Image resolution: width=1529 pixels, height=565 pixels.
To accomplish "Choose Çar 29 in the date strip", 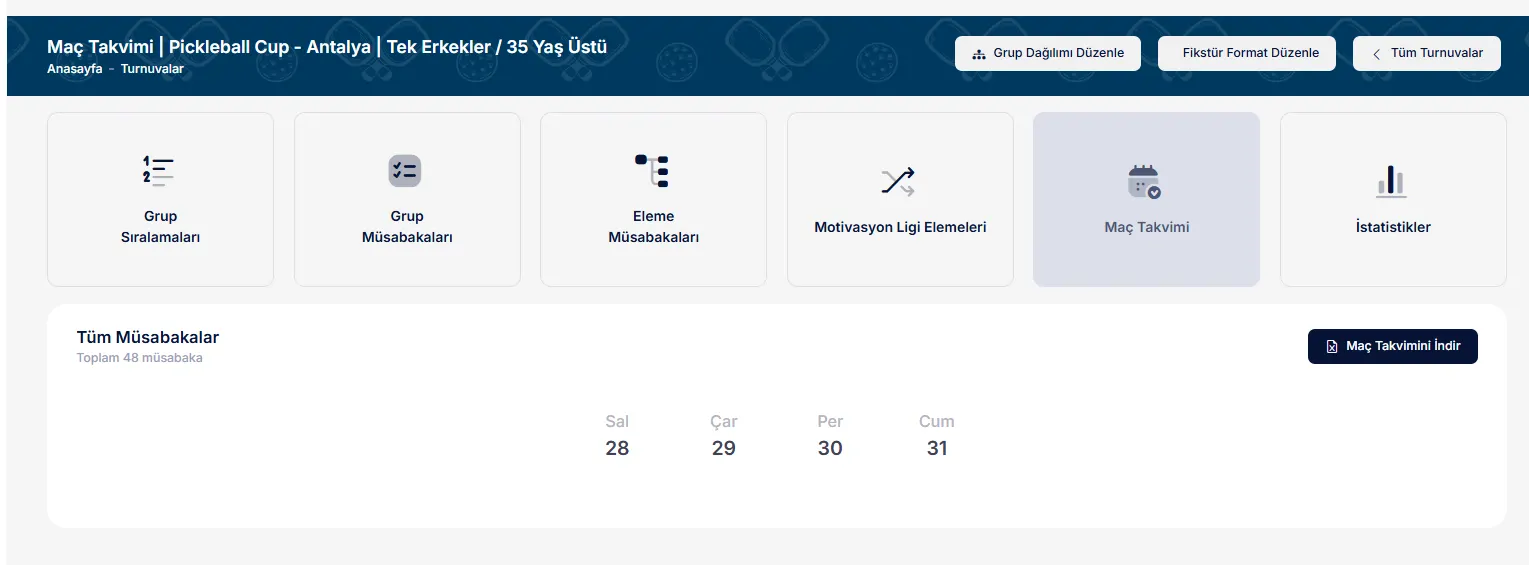I will (x=724, y=436).
